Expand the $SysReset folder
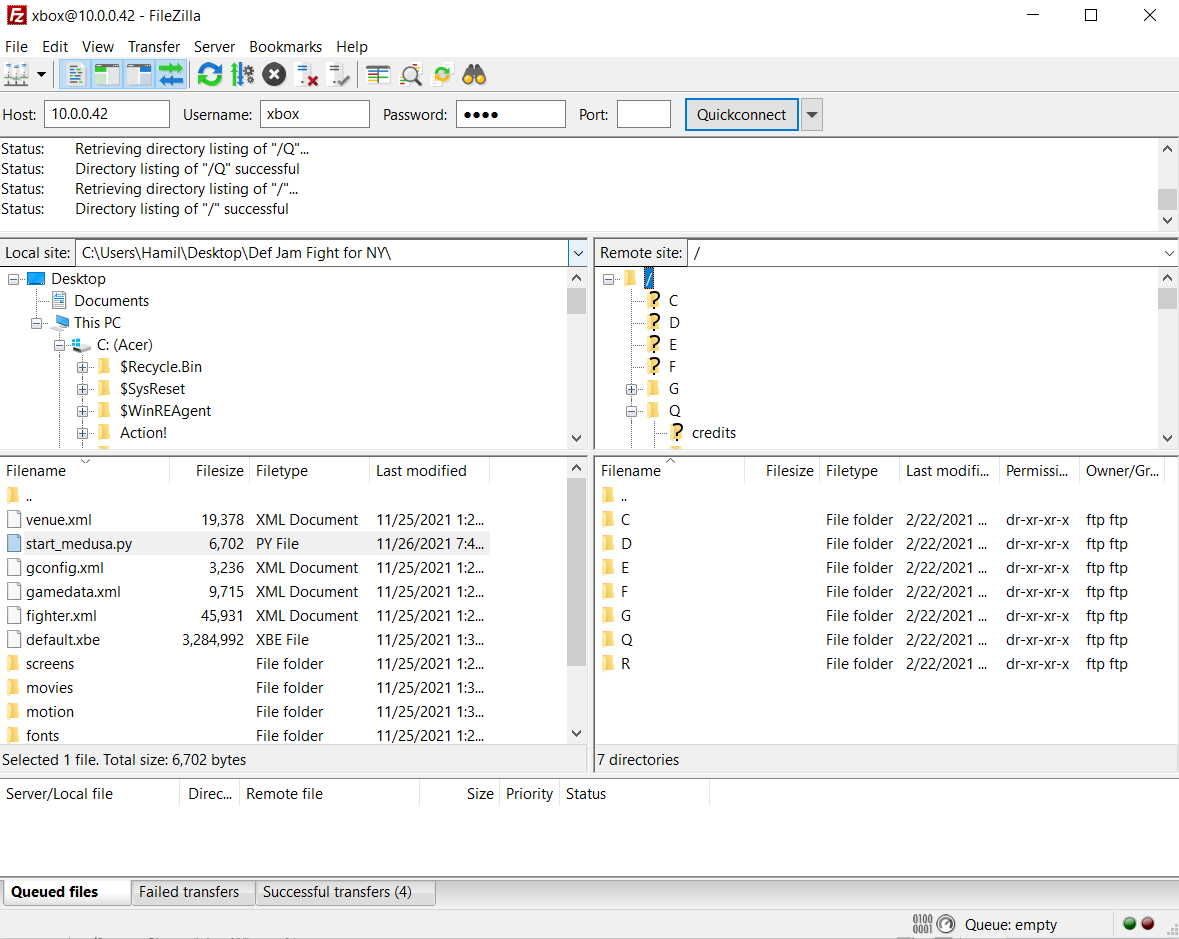Viewport: 1179px width, 939px height. click(x=82, y=389)
